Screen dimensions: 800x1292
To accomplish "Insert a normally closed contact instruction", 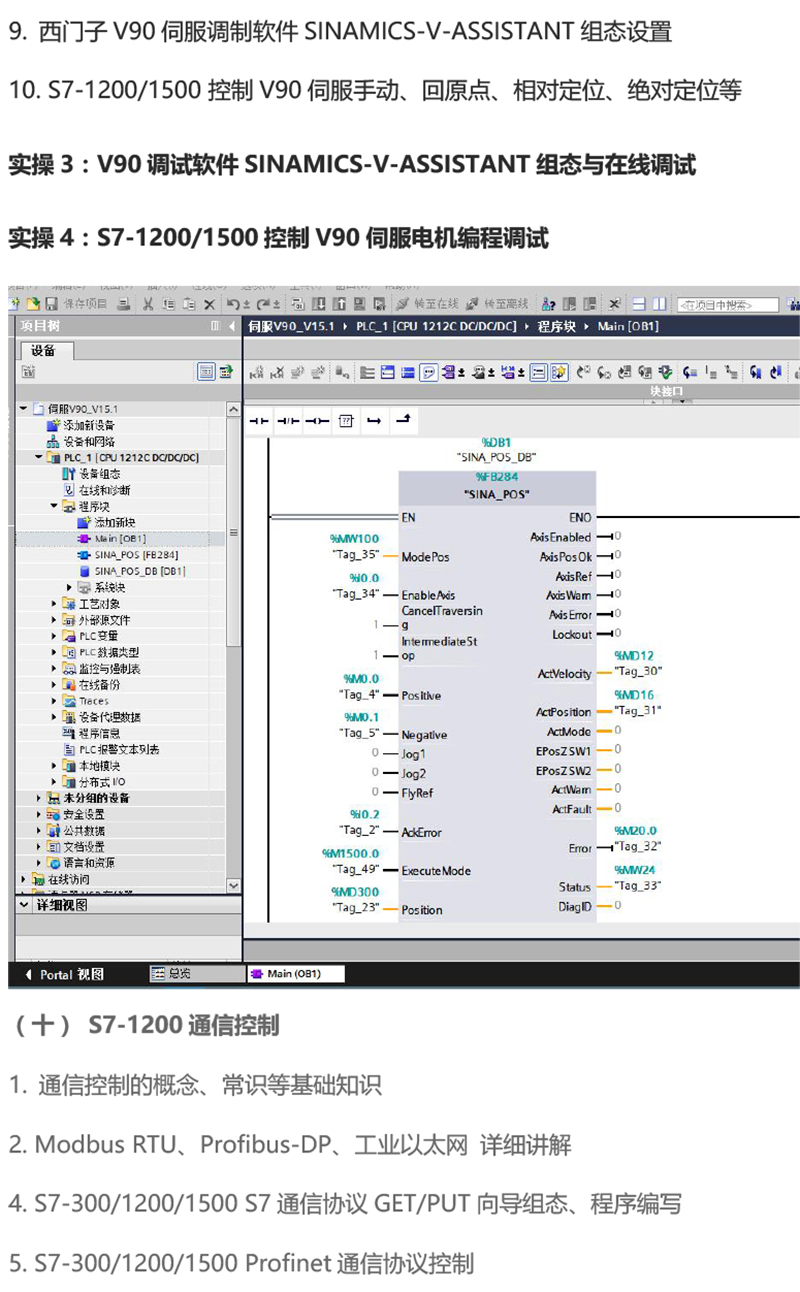I will (x=288, y=421).
